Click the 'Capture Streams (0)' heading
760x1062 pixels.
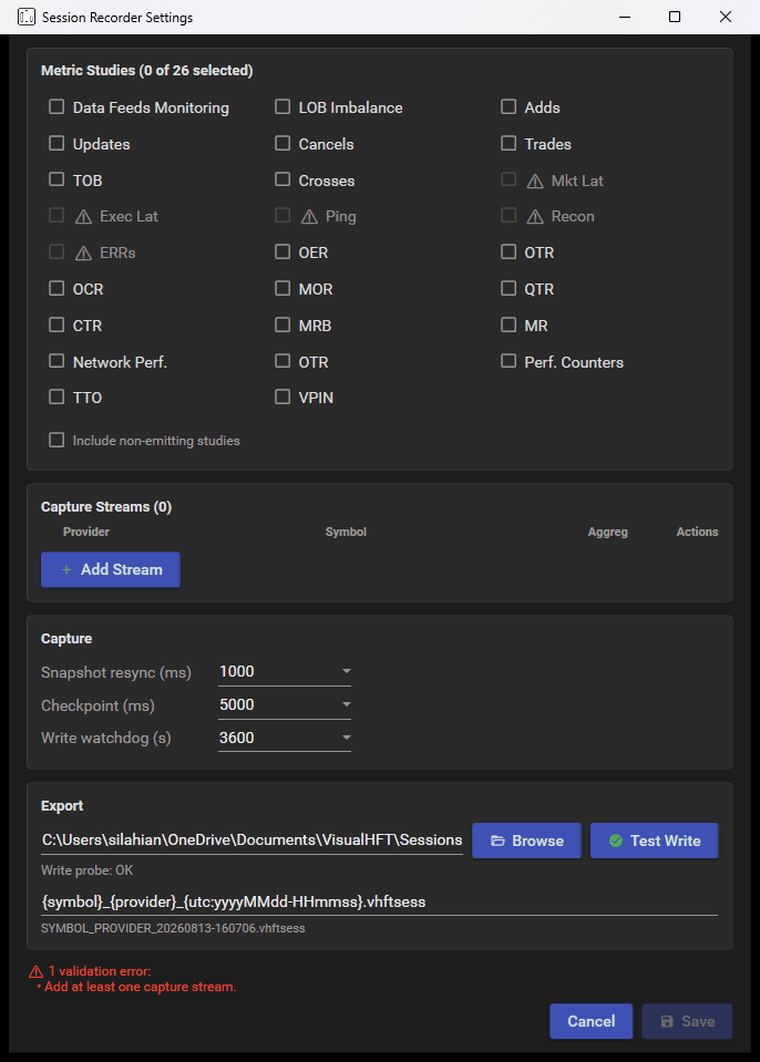point(106,507)
